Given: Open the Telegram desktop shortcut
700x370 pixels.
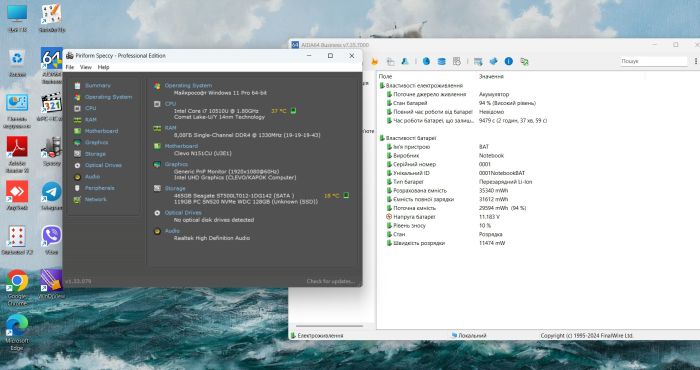Looking at the screenshot, I should coord(52,196).
